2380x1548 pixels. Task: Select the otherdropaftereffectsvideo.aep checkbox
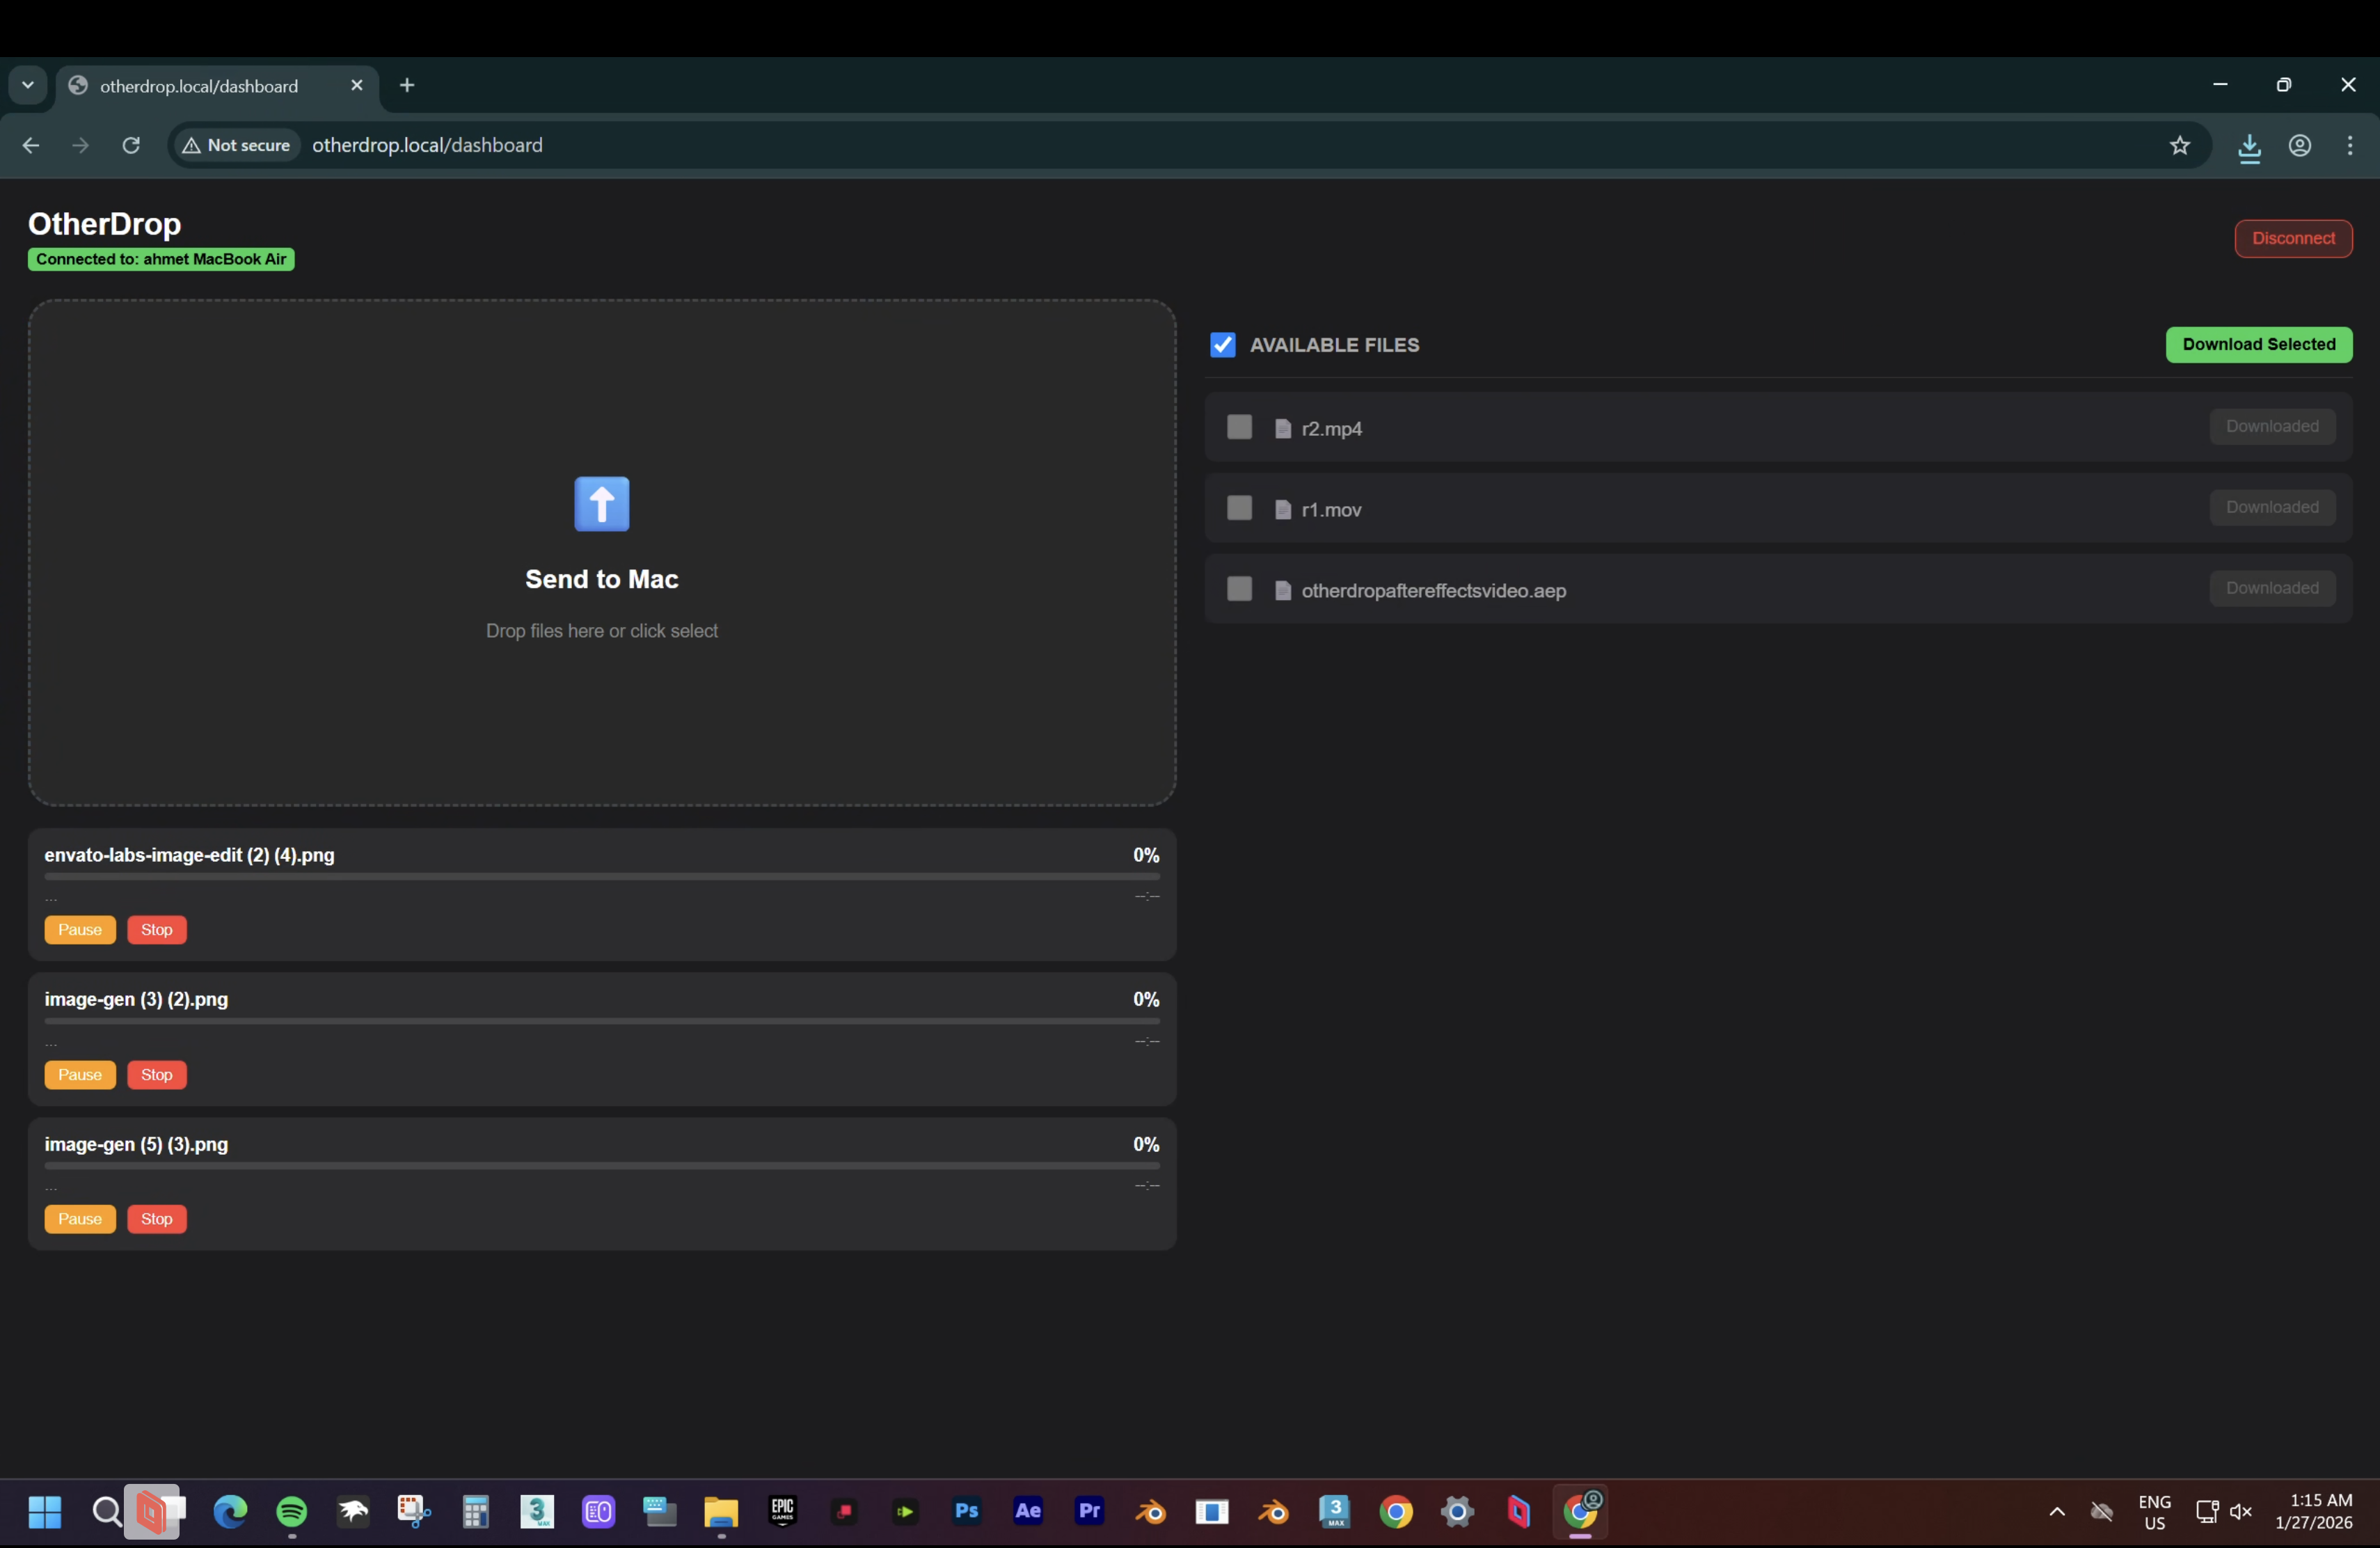click(1239, 589)
